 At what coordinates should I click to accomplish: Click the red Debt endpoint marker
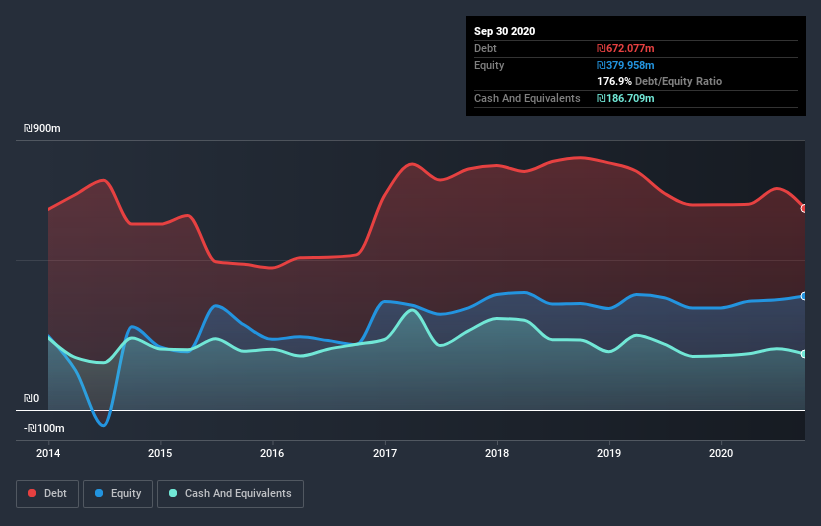(x=804, y=208)
